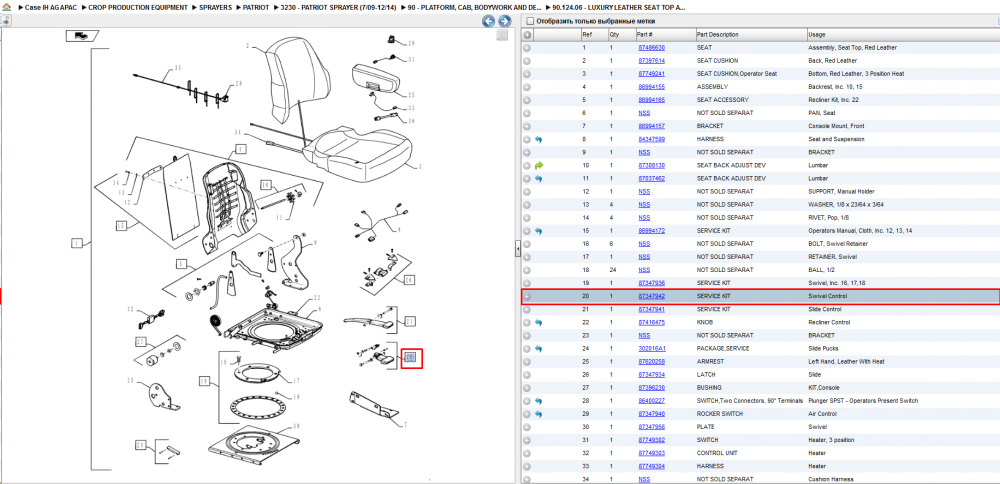
Task: Select 'Recliner Kit, Inc. 22' cell
Action: tap(836, 100)
